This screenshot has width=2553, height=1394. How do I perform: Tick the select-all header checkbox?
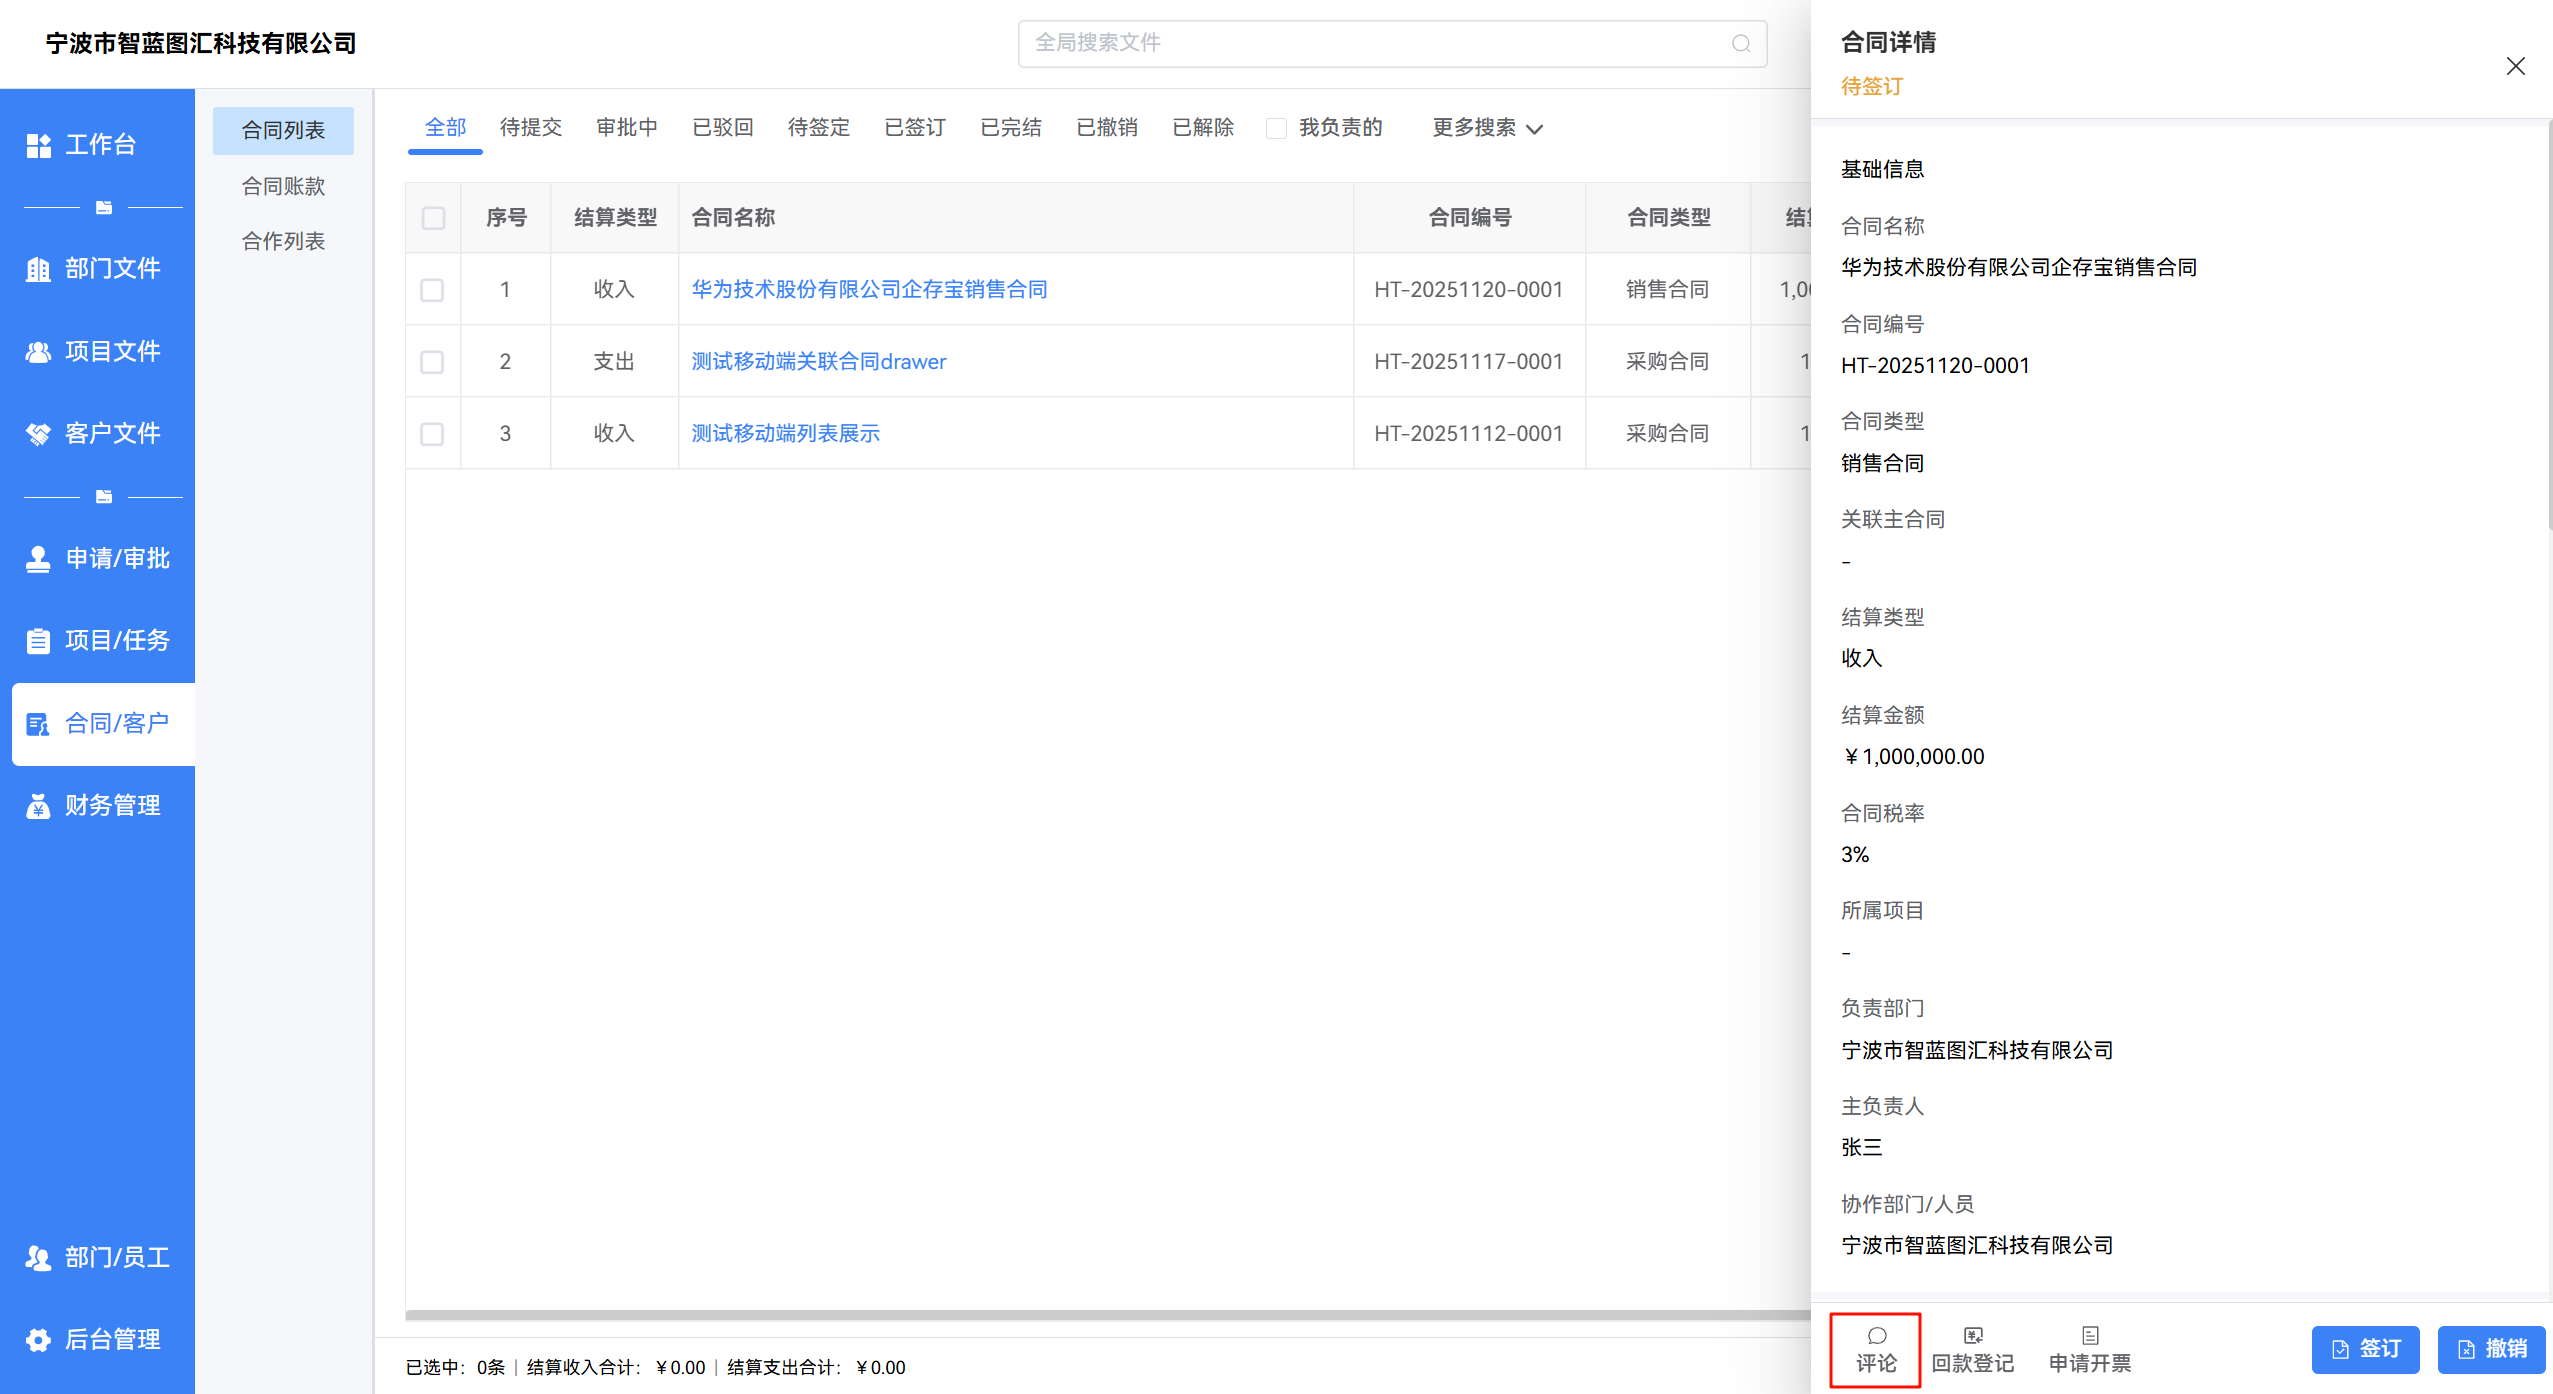point(433,218)
